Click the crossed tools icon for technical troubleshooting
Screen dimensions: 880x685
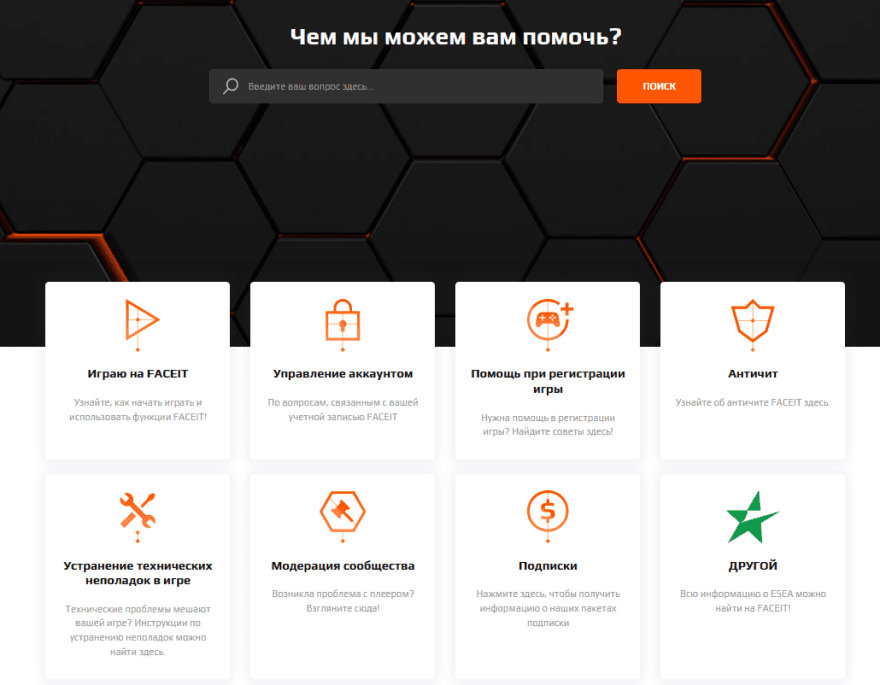click(137, 513)
